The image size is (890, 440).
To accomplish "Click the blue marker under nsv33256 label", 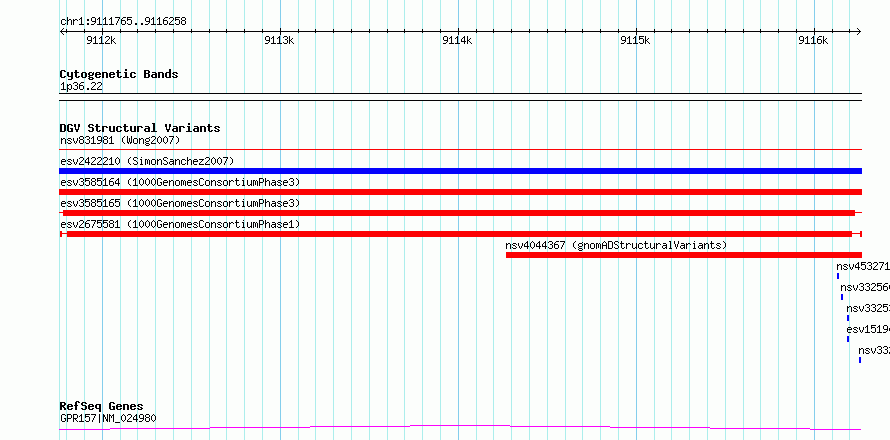I will click(x=842, y=297).
